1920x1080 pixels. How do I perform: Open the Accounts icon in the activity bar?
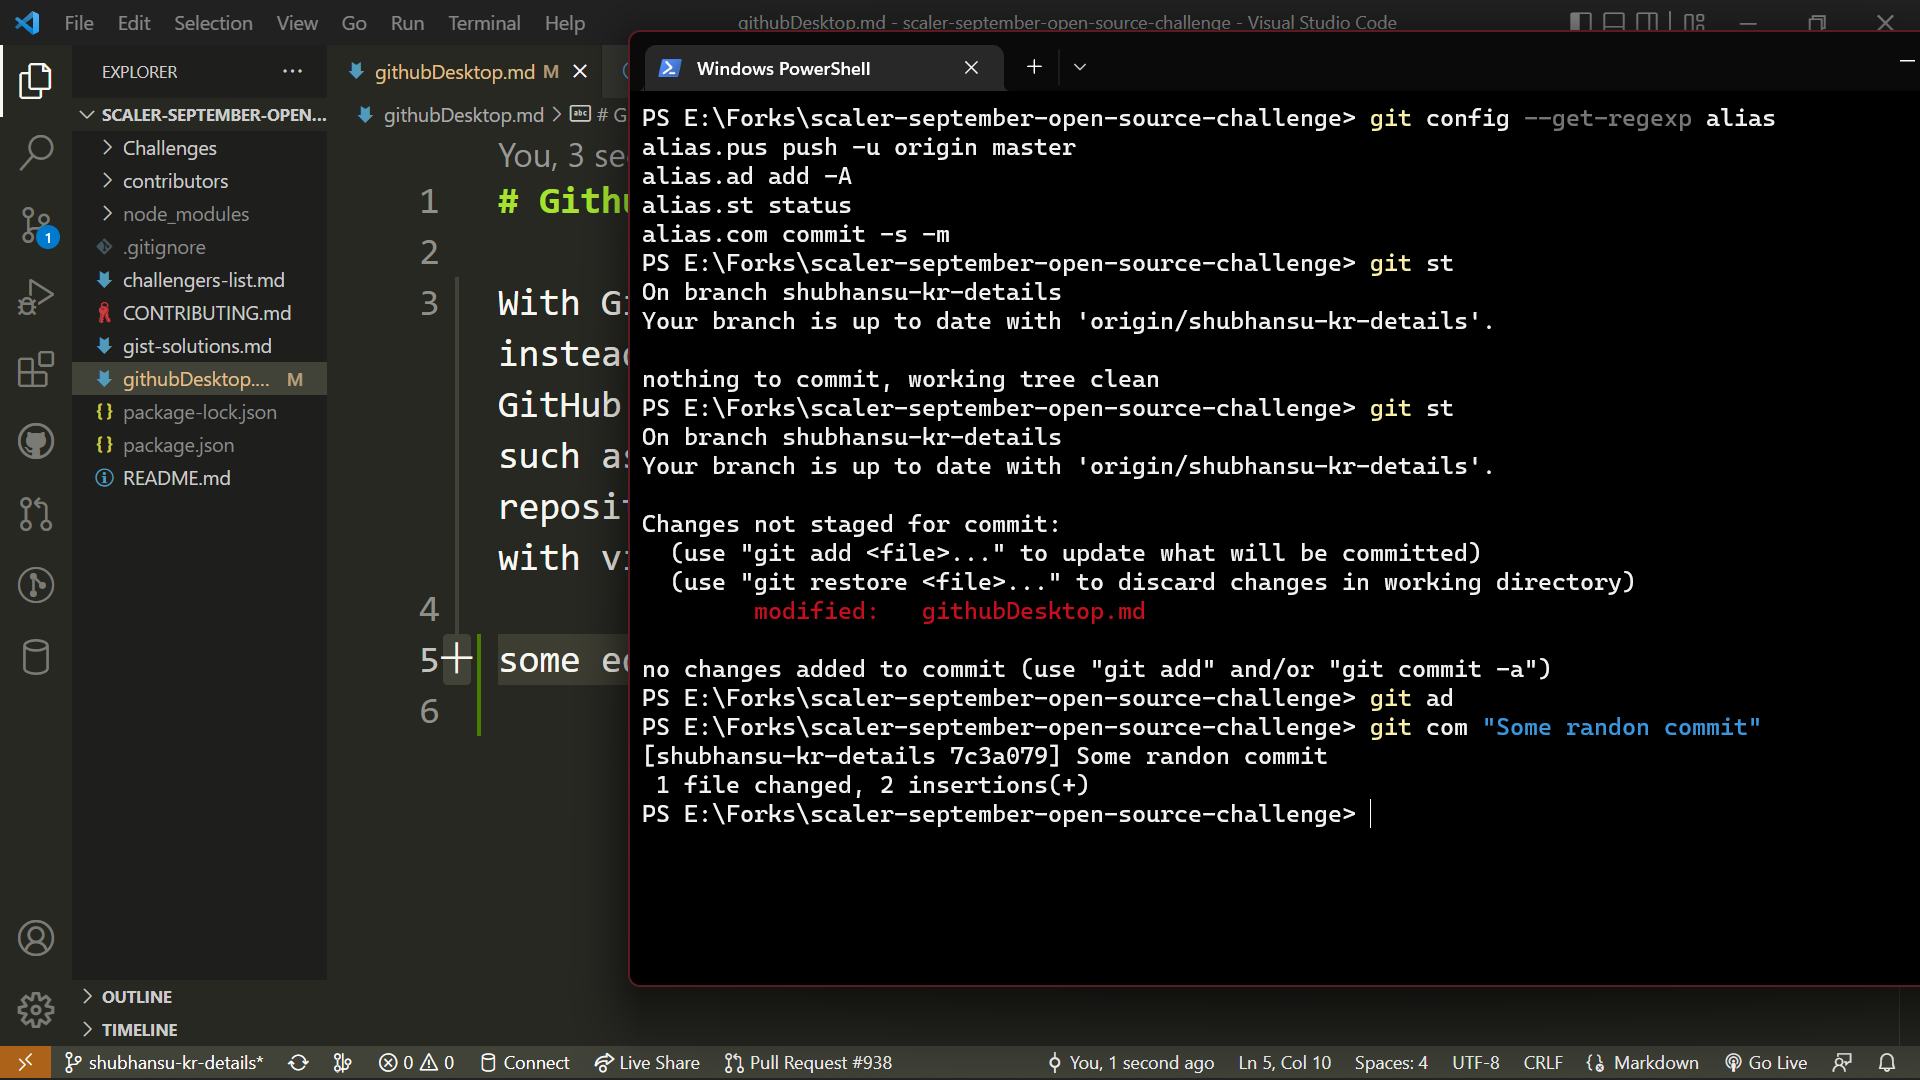point(37,938)
